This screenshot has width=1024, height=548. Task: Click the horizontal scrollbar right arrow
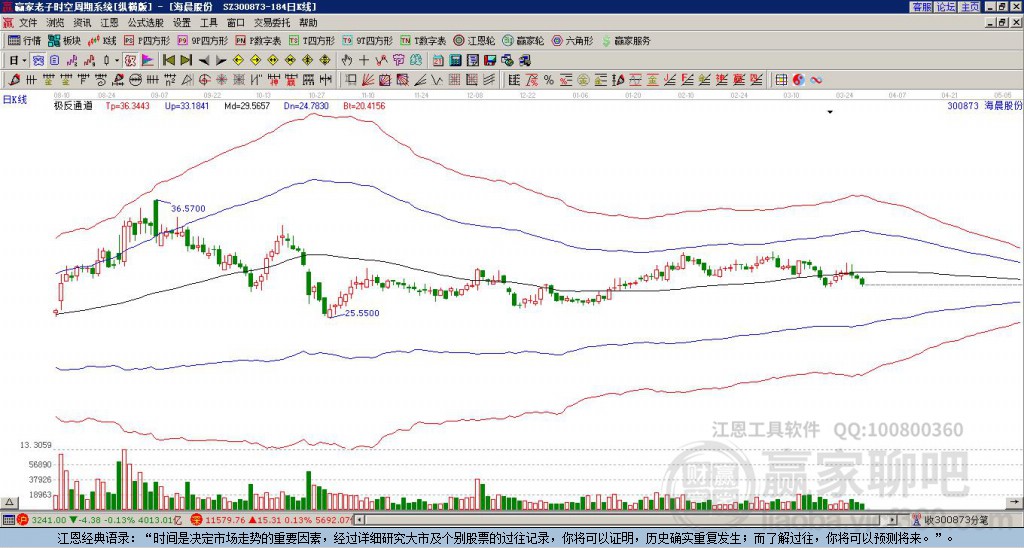[893, 520]
